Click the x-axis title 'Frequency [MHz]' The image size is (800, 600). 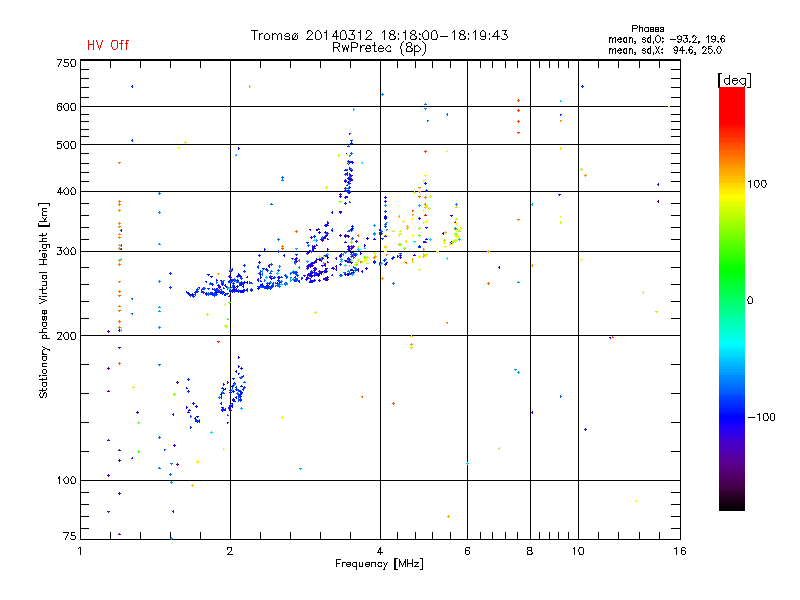pyautogui.click(x=379, y=564)
